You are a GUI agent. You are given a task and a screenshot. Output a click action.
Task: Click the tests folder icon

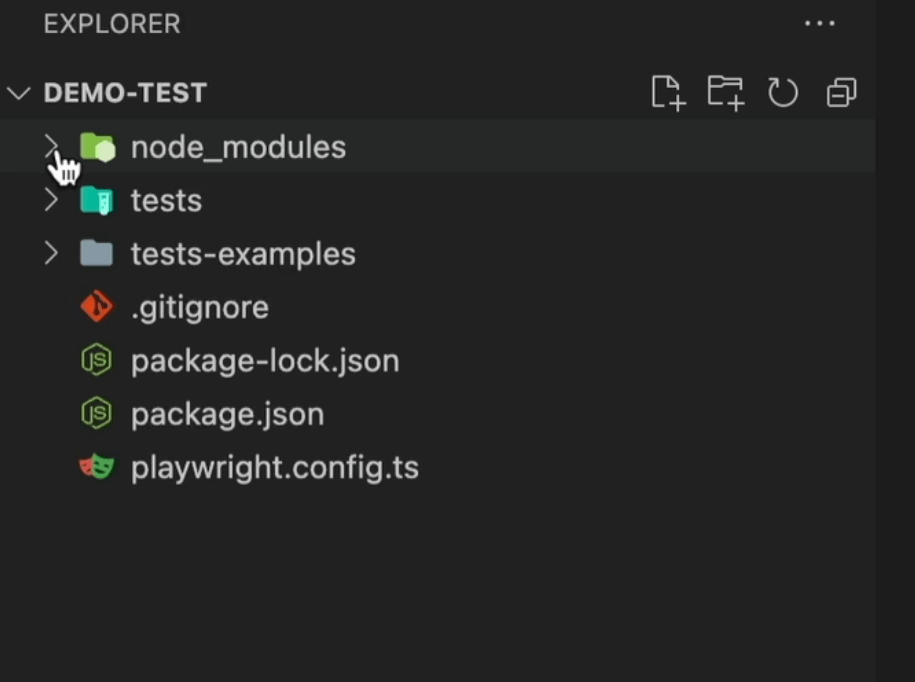(97, 201)
